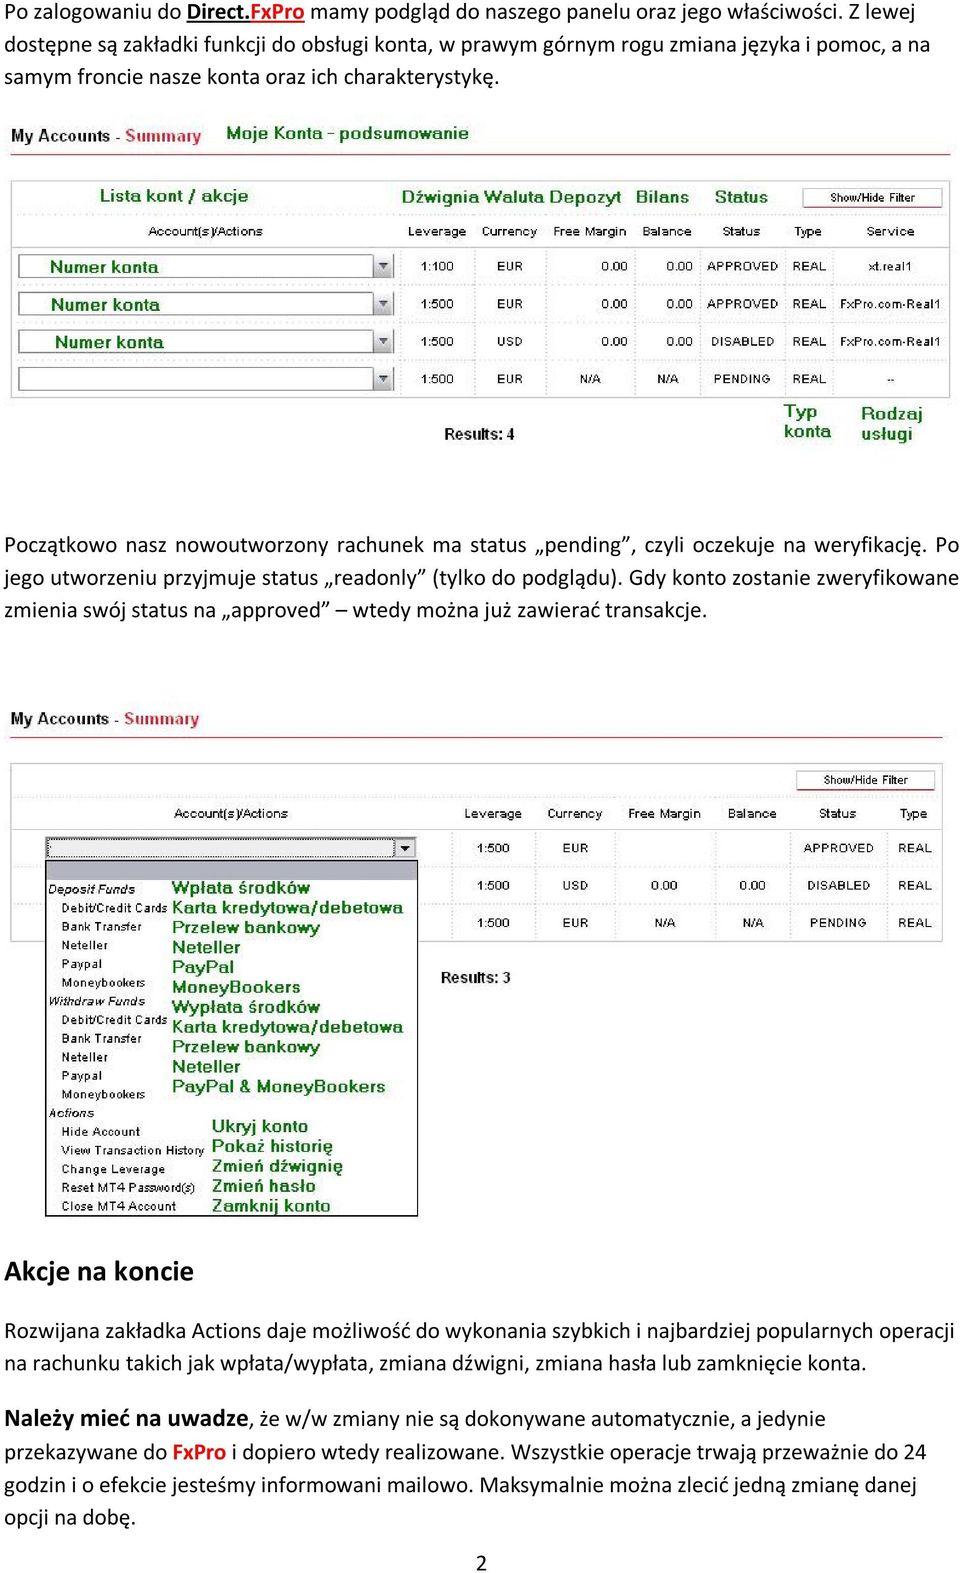Viewport: 960px width, 1573px height.
Task: Click Free Margin header in the Results: 4 table
Action: [590, 231]
